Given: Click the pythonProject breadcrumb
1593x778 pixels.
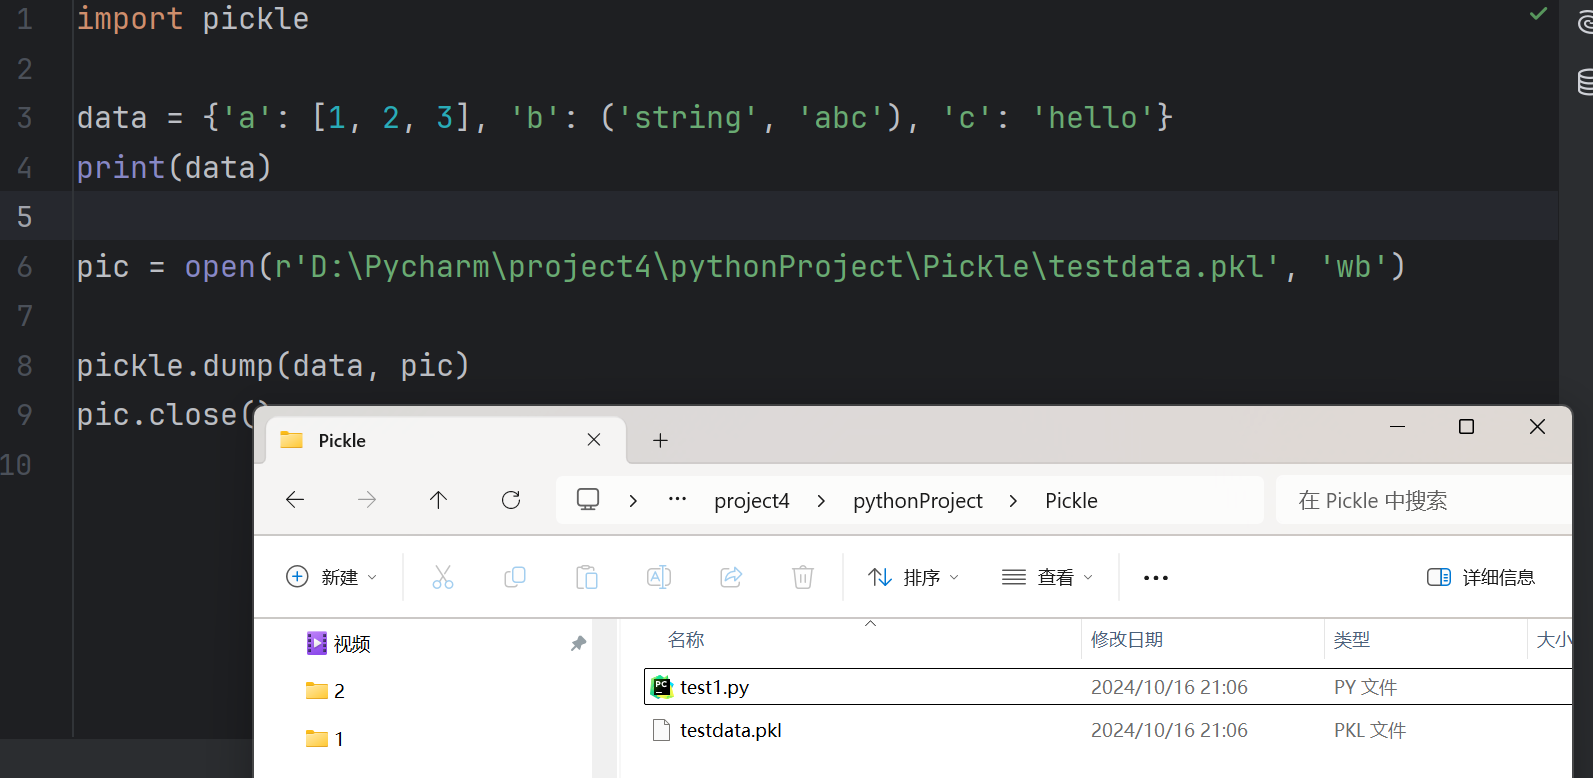Looking at the screenshot, I should tap(918, 500).
